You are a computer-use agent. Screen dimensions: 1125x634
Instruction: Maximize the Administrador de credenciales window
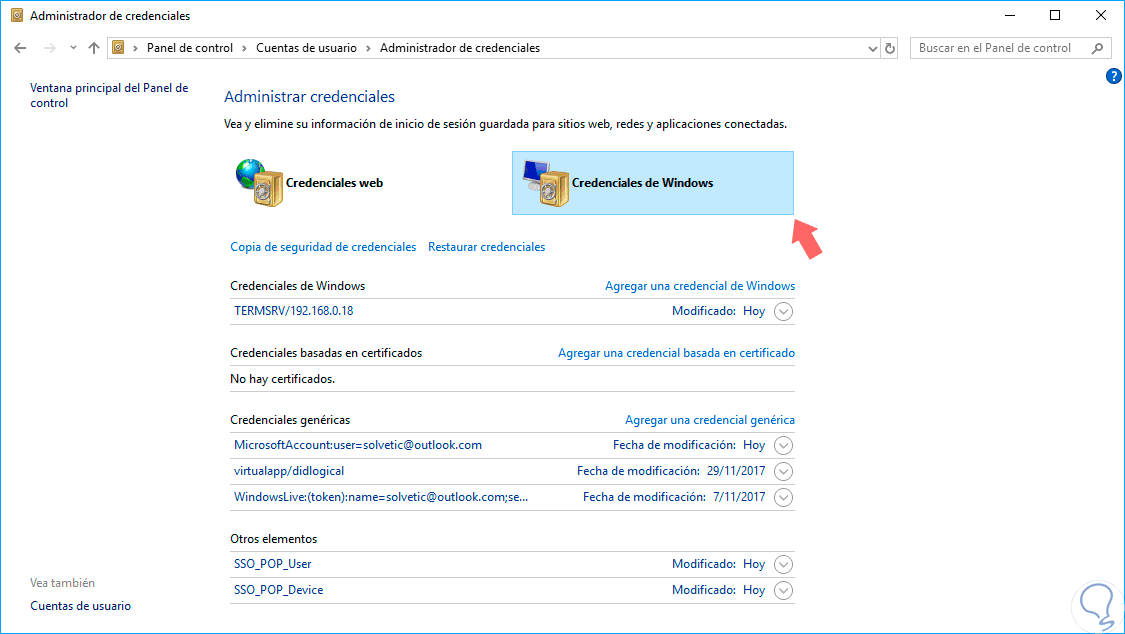[1055, 15]
